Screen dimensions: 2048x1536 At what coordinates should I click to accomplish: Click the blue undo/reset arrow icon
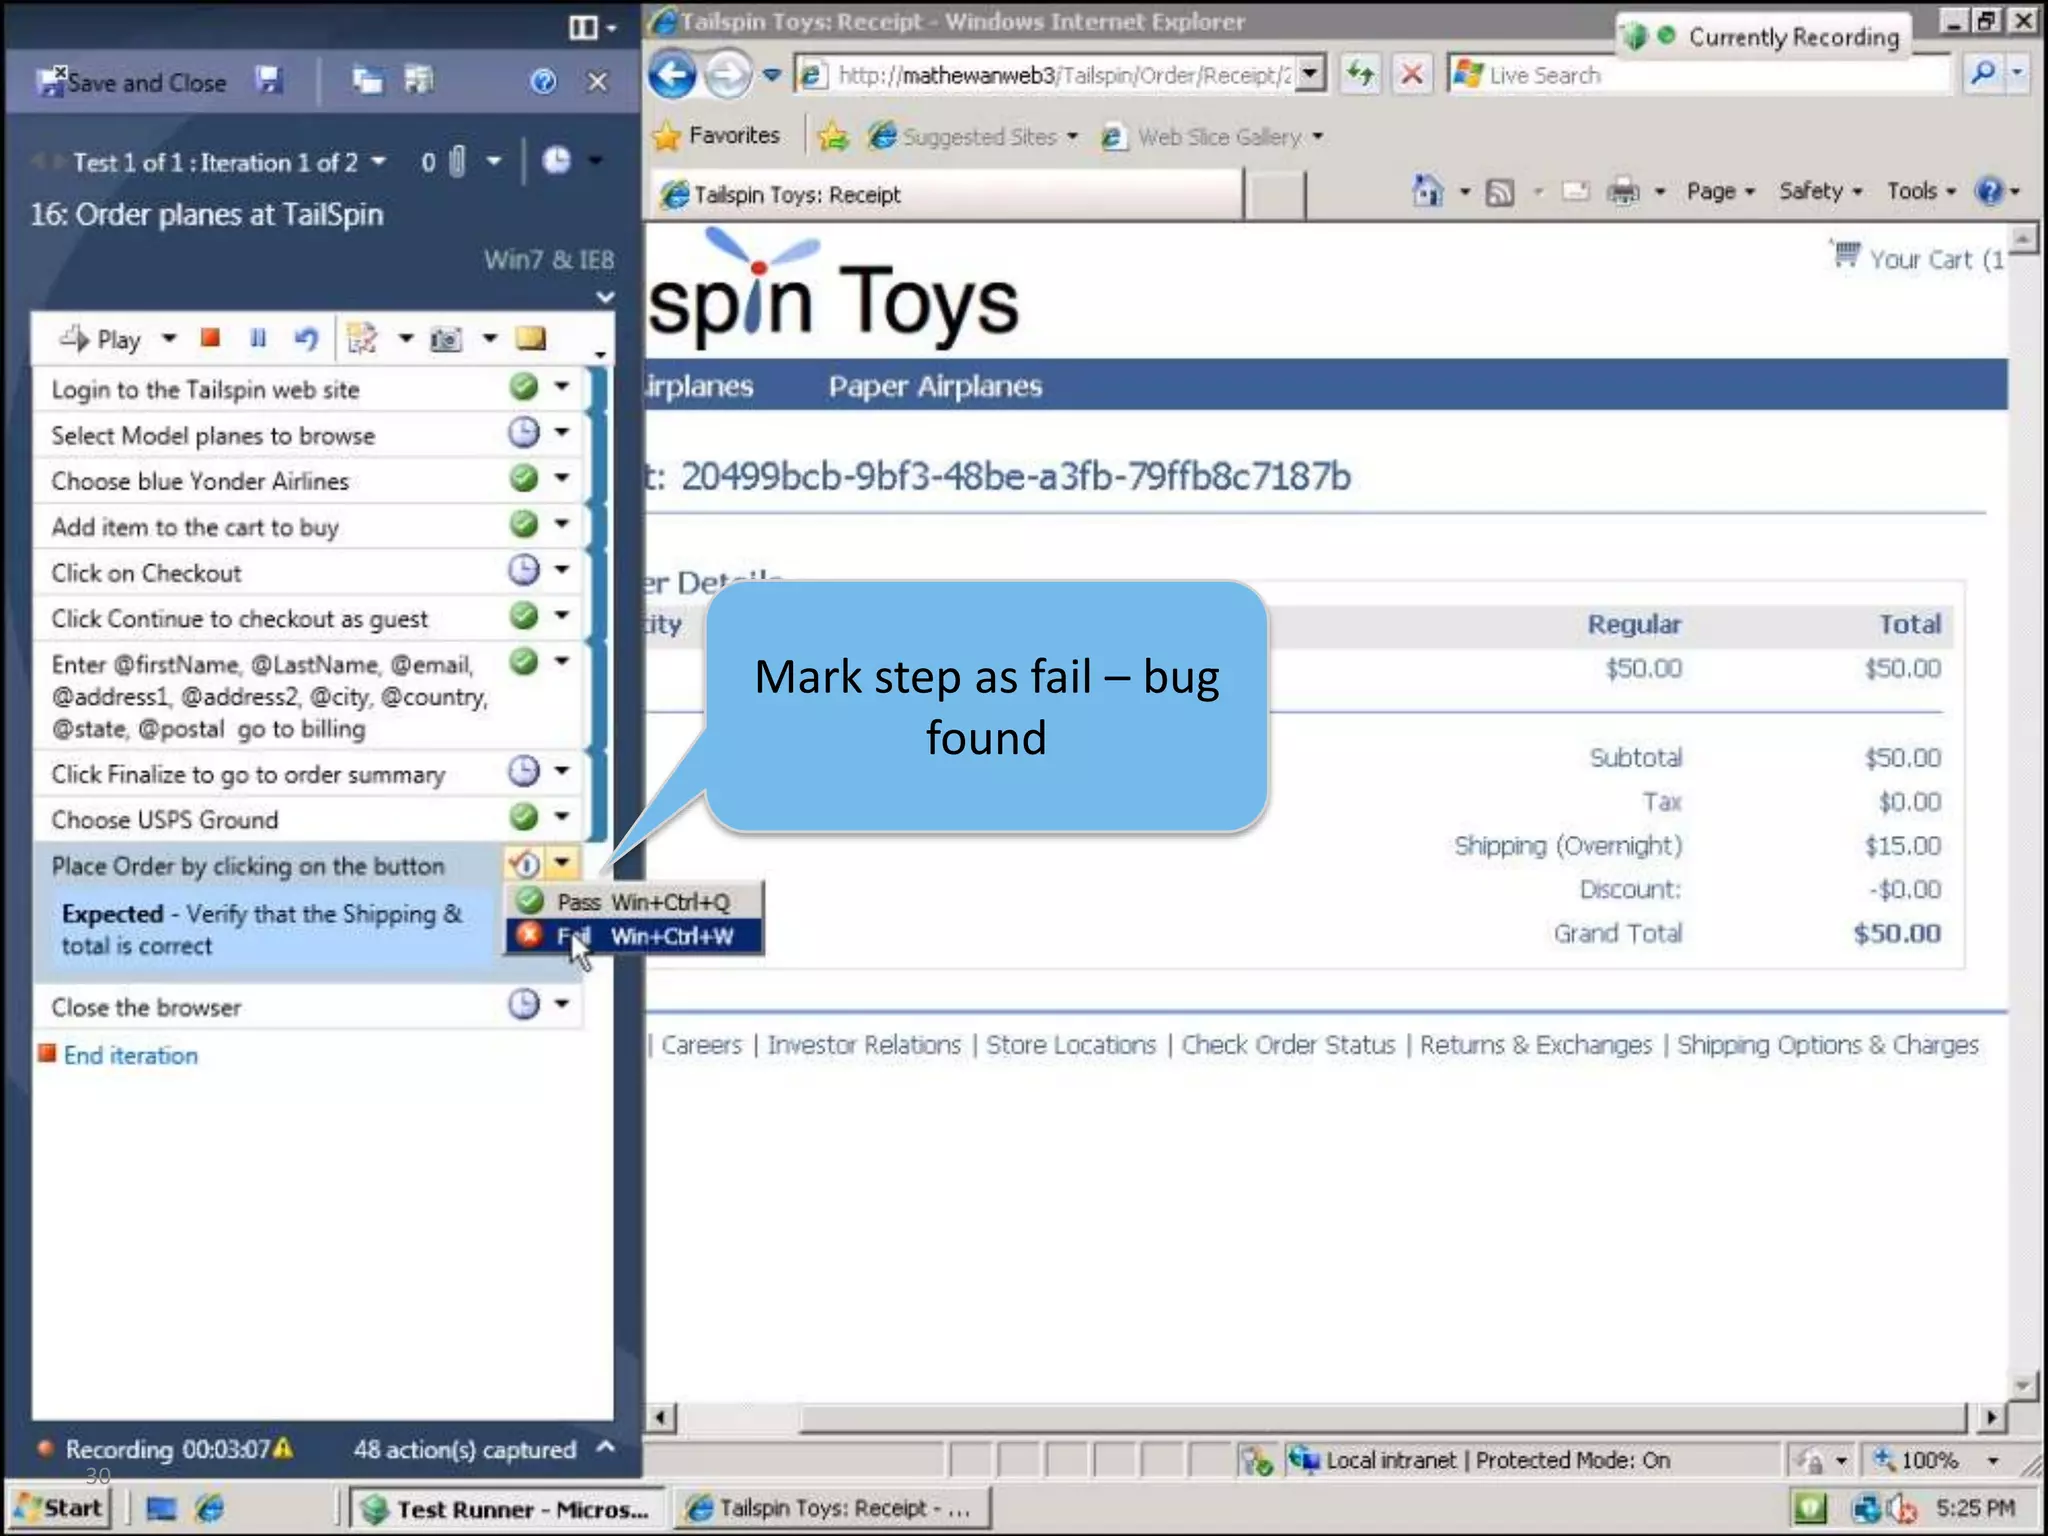click(306, 339)
